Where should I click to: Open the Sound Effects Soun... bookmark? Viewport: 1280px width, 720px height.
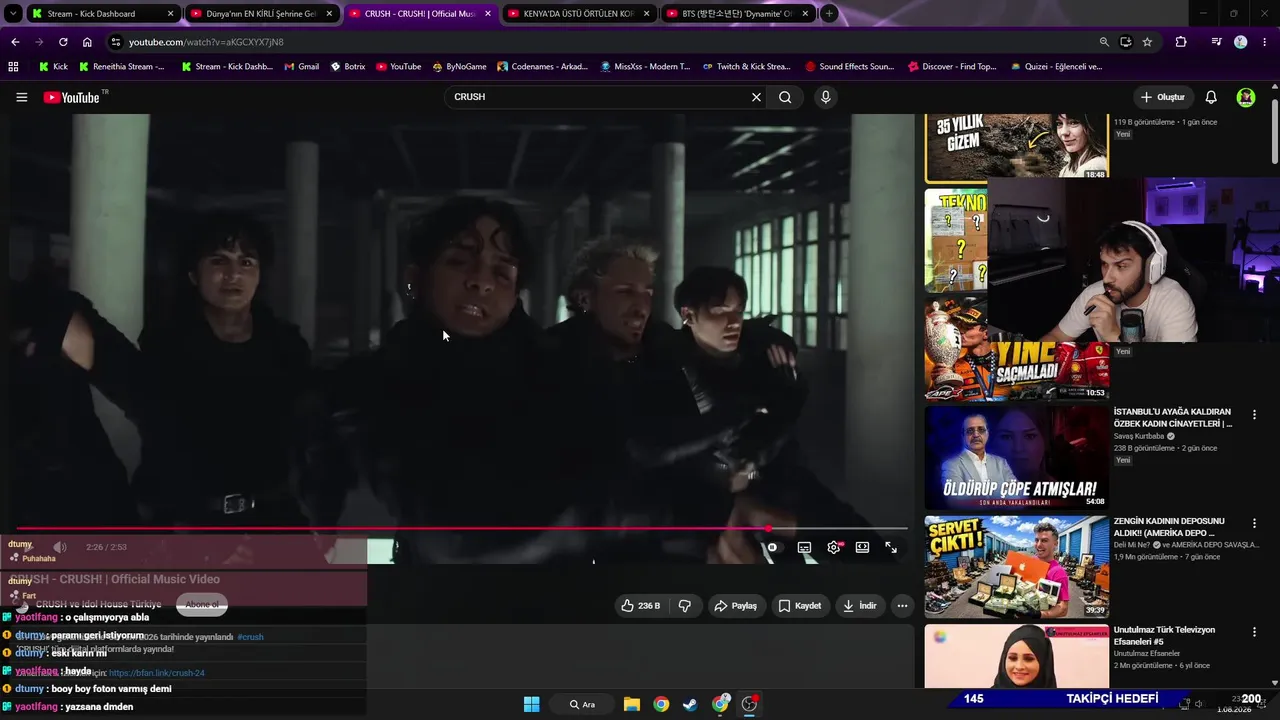click(x=849, y=67)
